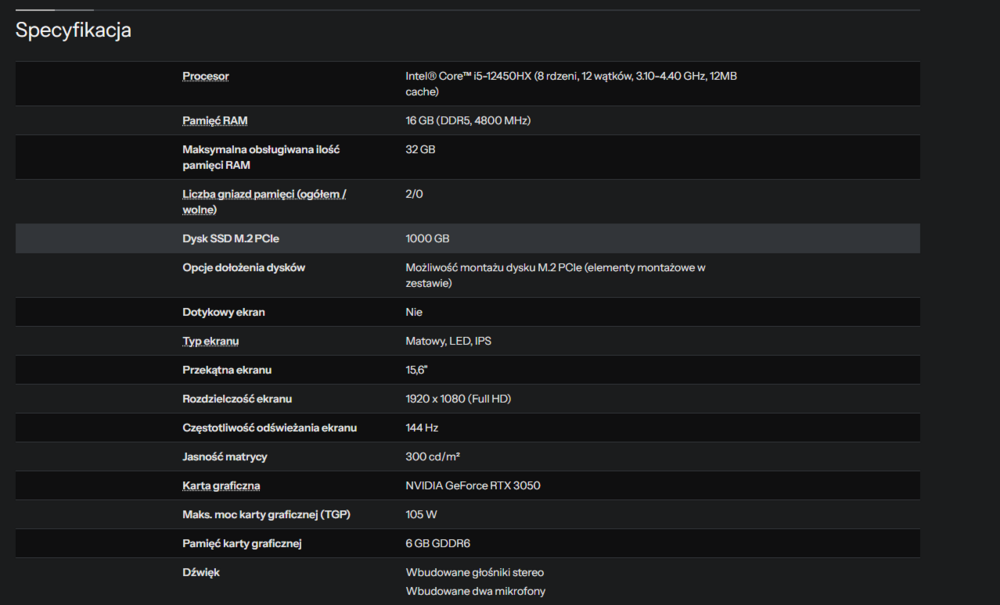Click the Matowy, LED, IPS value
Viewport: 1000px width, 605px height.
448,341
